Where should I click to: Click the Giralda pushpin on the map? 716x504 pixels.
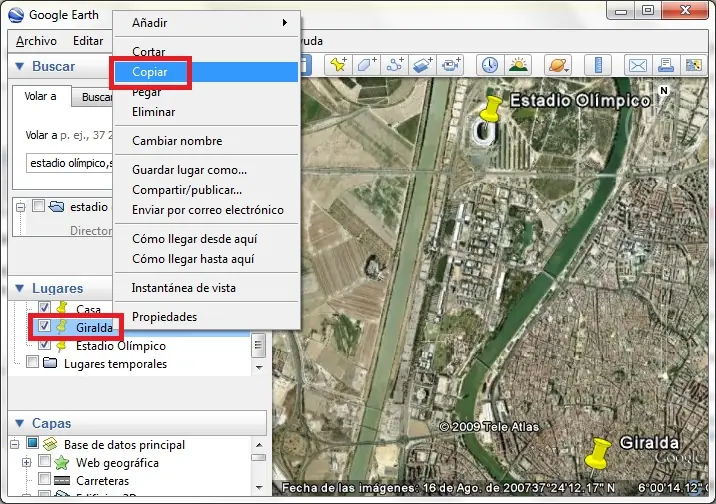coord(597,453)
